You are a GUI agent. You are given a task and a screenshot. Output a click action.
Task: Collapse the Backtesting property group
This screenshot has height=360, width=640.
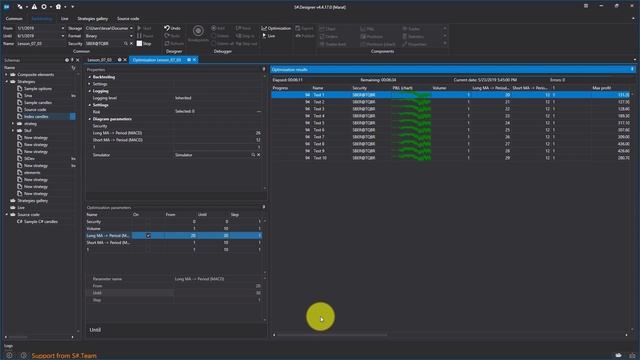point(89,77)
